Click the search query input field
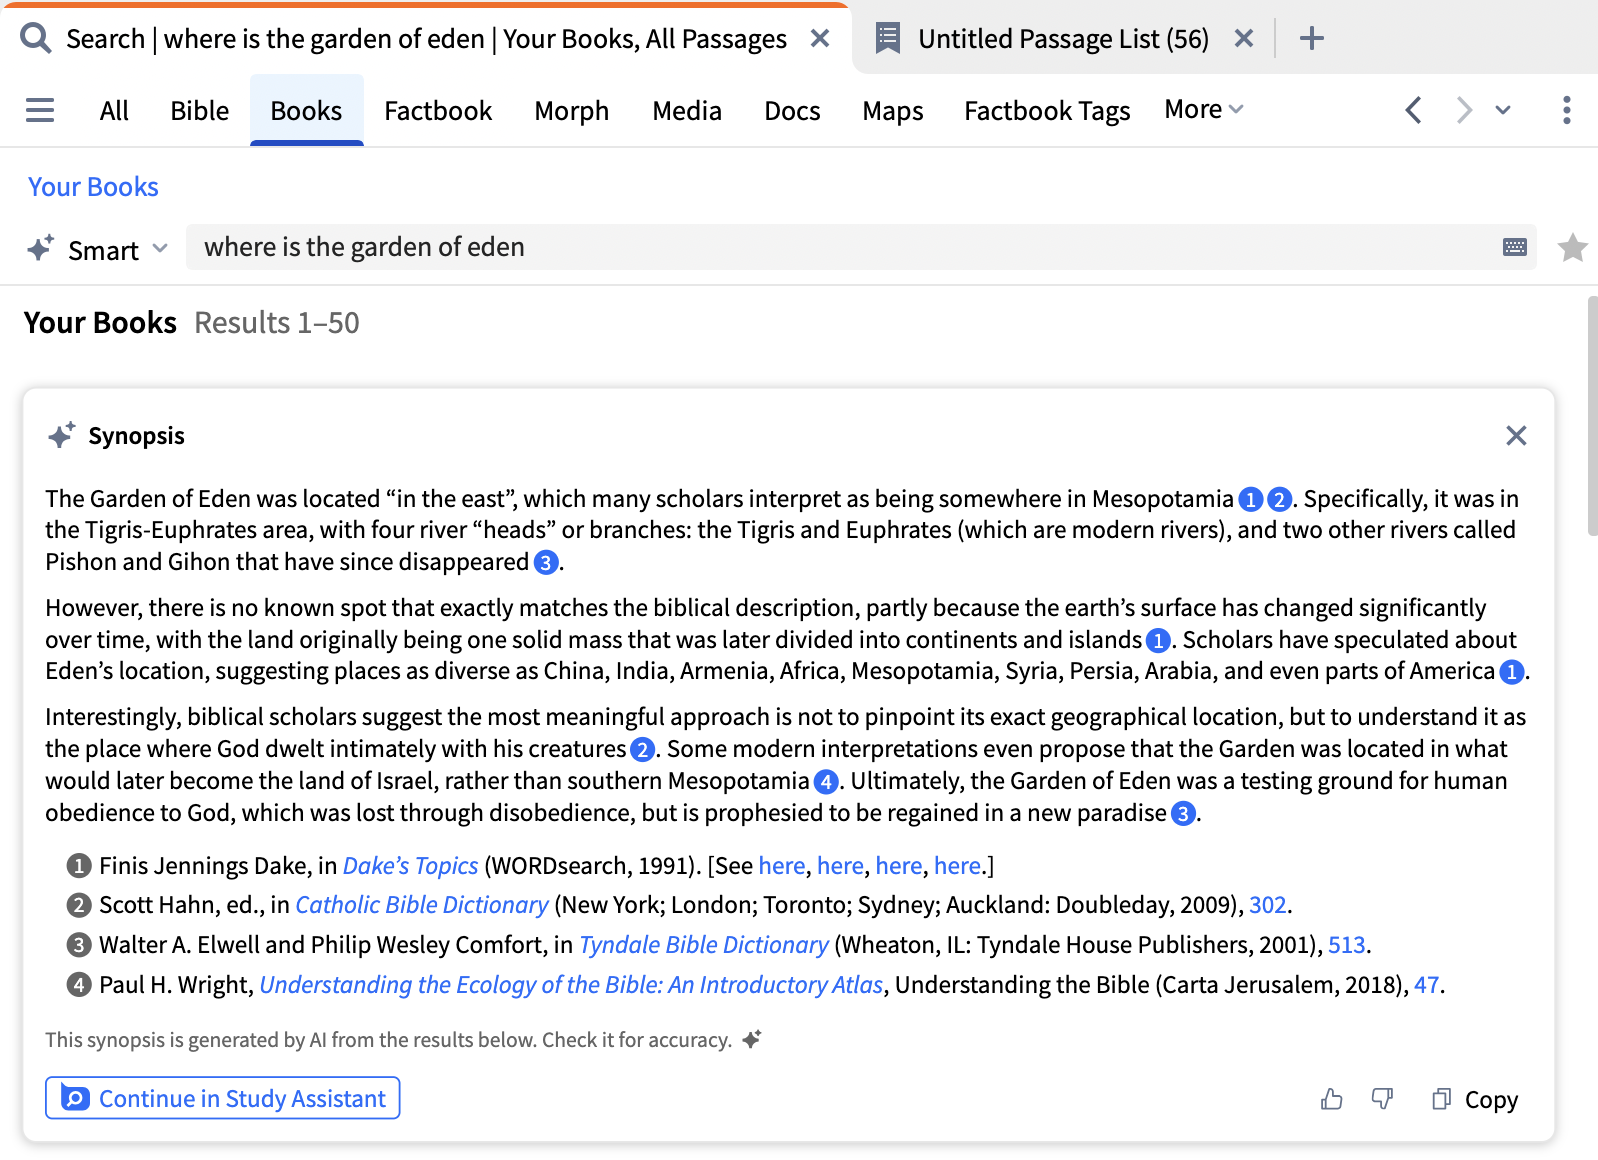Screen dimensions: 1598x1160 coord(860,247)
